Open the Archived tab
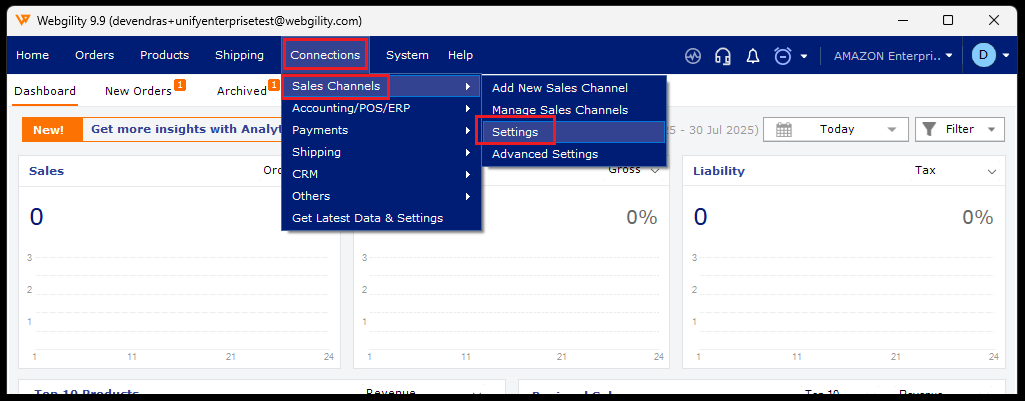Viewport: 1025px width, 401px height. (x=242, y=91)
